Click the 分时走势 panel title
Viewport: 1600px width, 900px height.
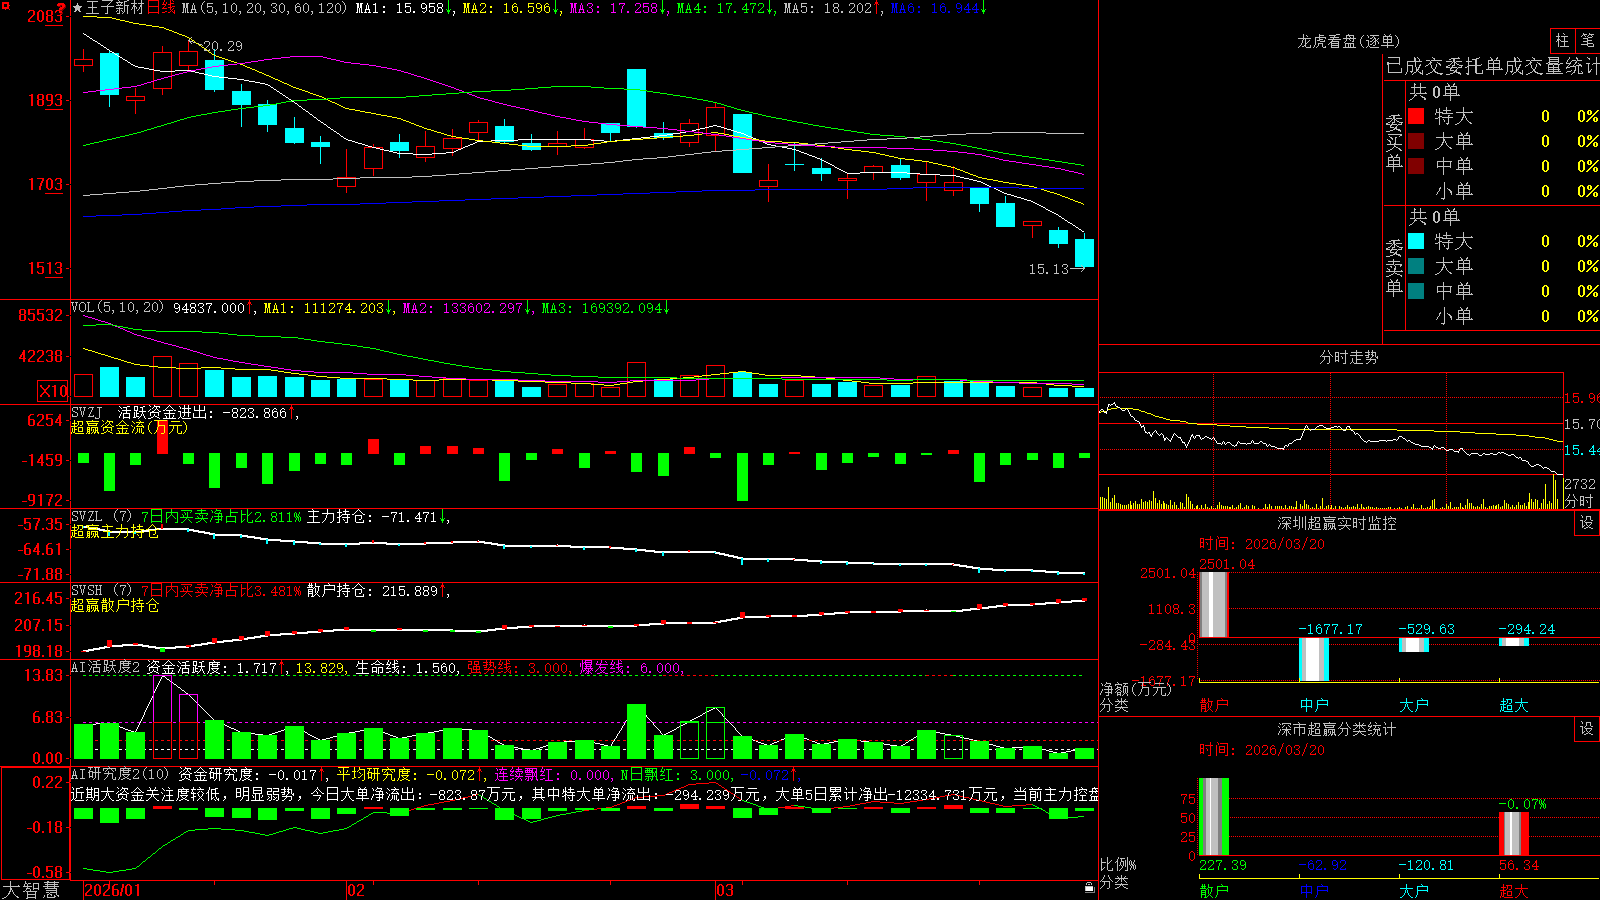pos(1348,357)
